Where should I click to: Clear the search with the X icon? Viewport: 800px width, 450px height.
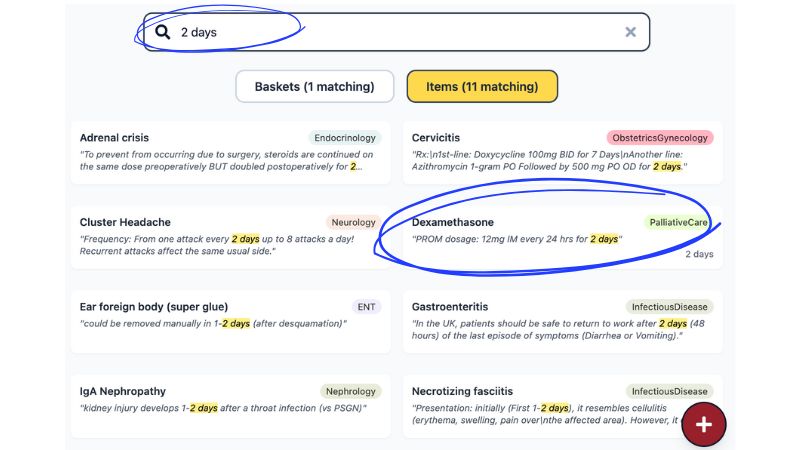coord(631,32)
